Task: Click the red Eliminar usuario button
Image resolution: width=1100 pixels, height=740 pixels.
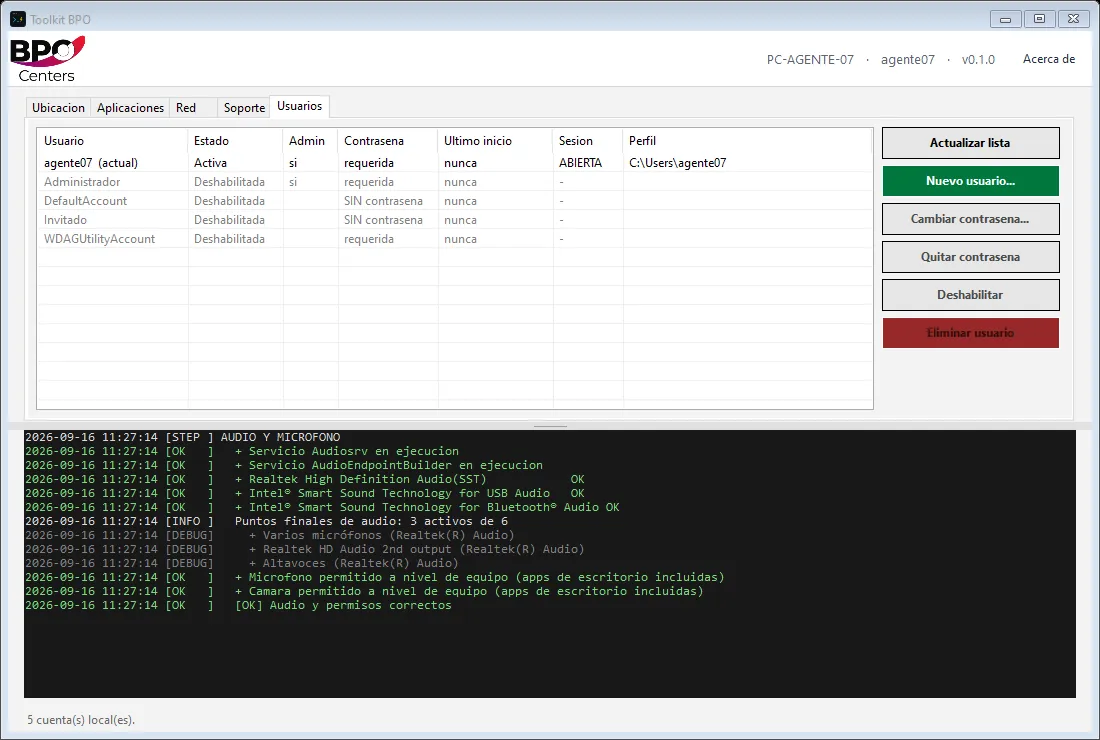Action: coord(970,333)
